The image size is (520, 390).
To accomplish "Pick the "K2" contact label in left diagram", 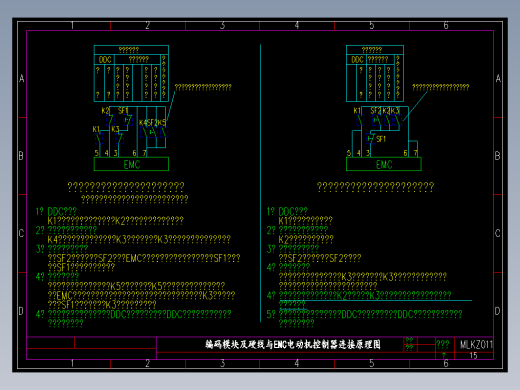I will [105, 111].
